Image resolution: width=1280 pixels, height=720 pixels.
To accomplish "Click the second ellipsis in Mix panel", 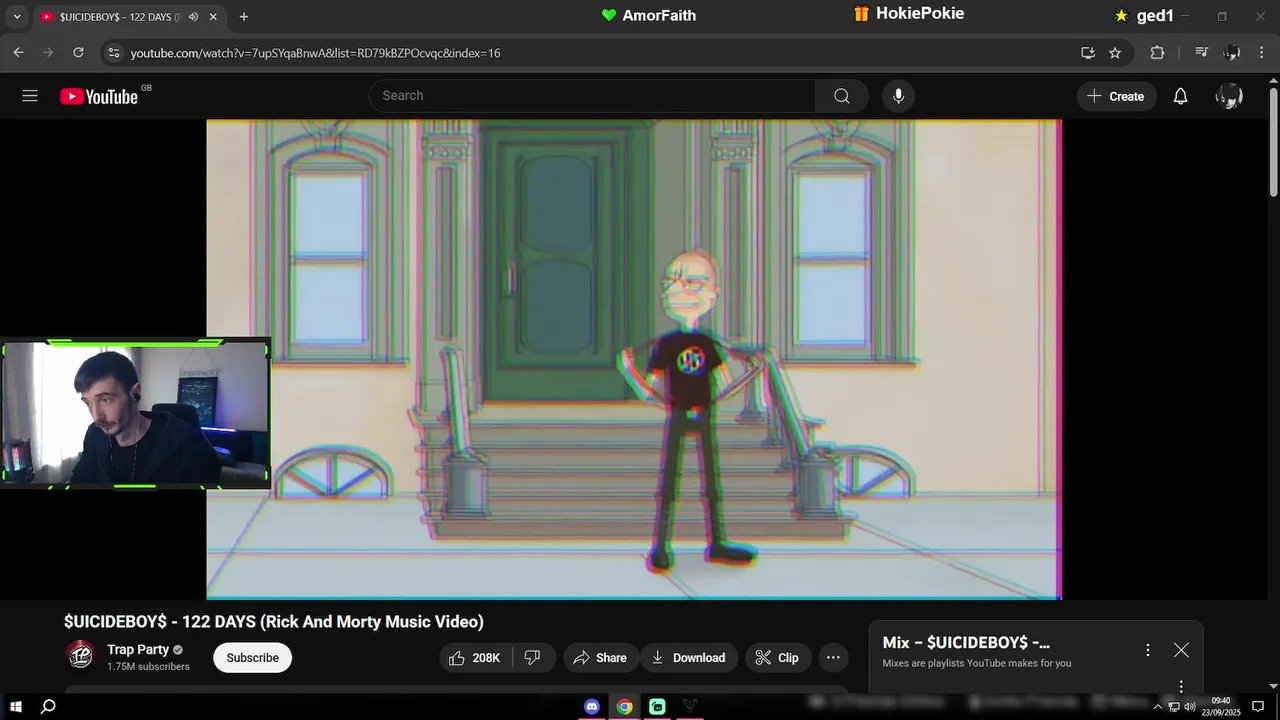I will pyautogui.click(x=1181, y=686).
